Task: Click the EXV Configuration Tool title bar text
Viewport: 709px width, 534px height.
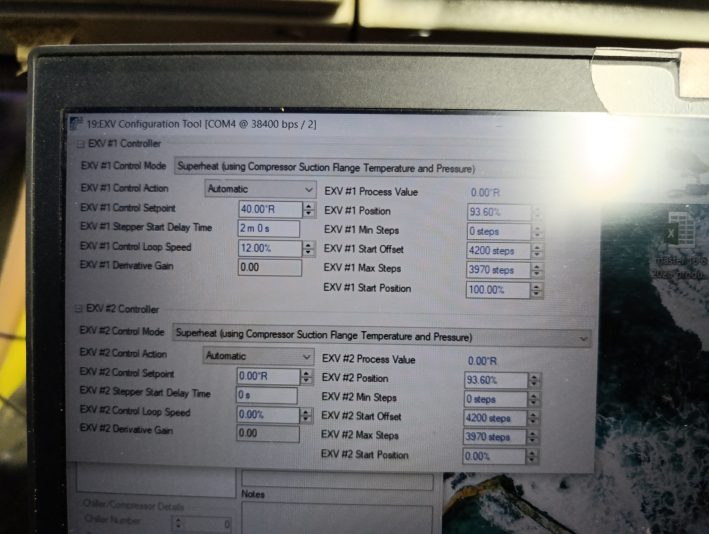Action: pyautogui.click(x=201, y=124)
